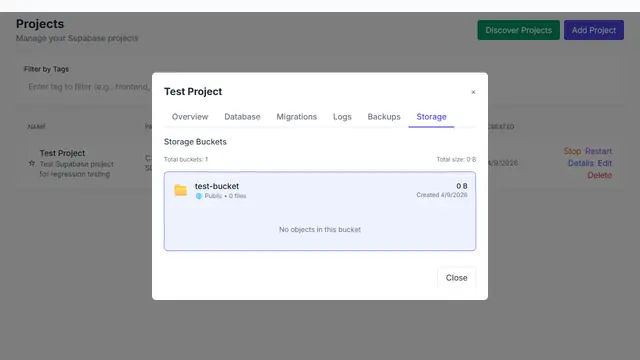Click 'Created 4/9/2026' in bucket card
Image resolution: width=640 pixels, height=360 pixels.
442,195
